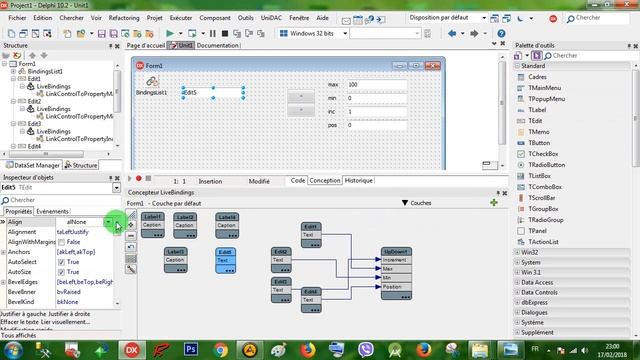
Task: Open Viber from the Windows taskbar
Action: click(366, 350)
